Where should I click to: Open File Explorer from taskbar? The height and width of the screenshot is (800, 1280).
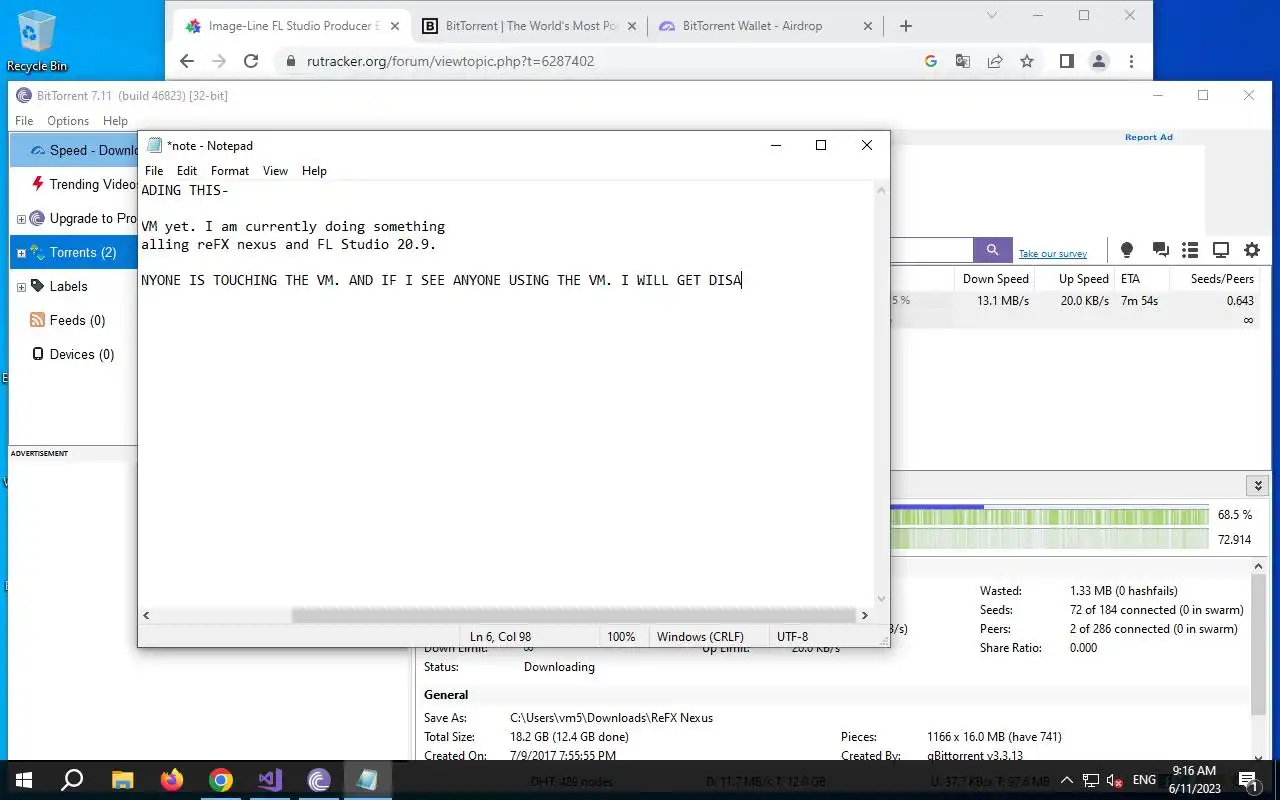tap(122, 780)
